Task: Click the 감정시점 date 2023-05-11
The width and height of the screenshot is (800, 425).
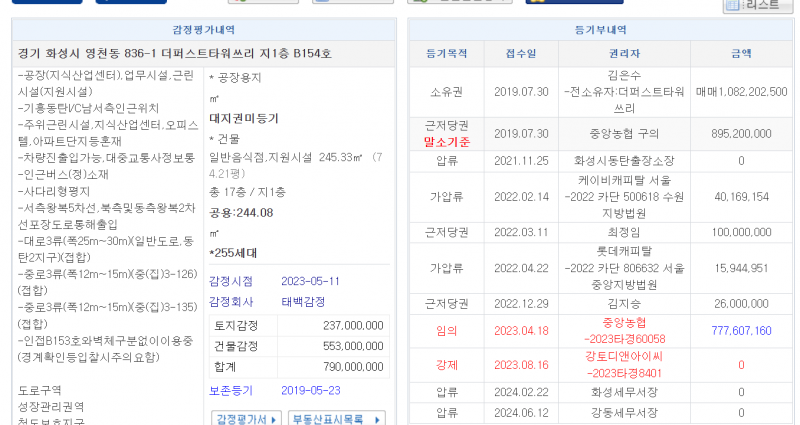Action: (x=311, y=280)
